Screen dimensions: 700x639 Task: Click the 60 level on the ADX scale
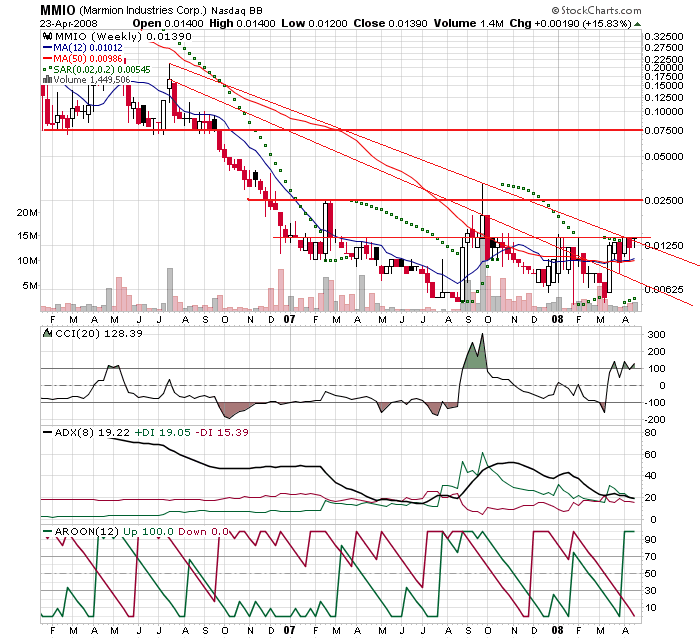click(x=650, y=455)
